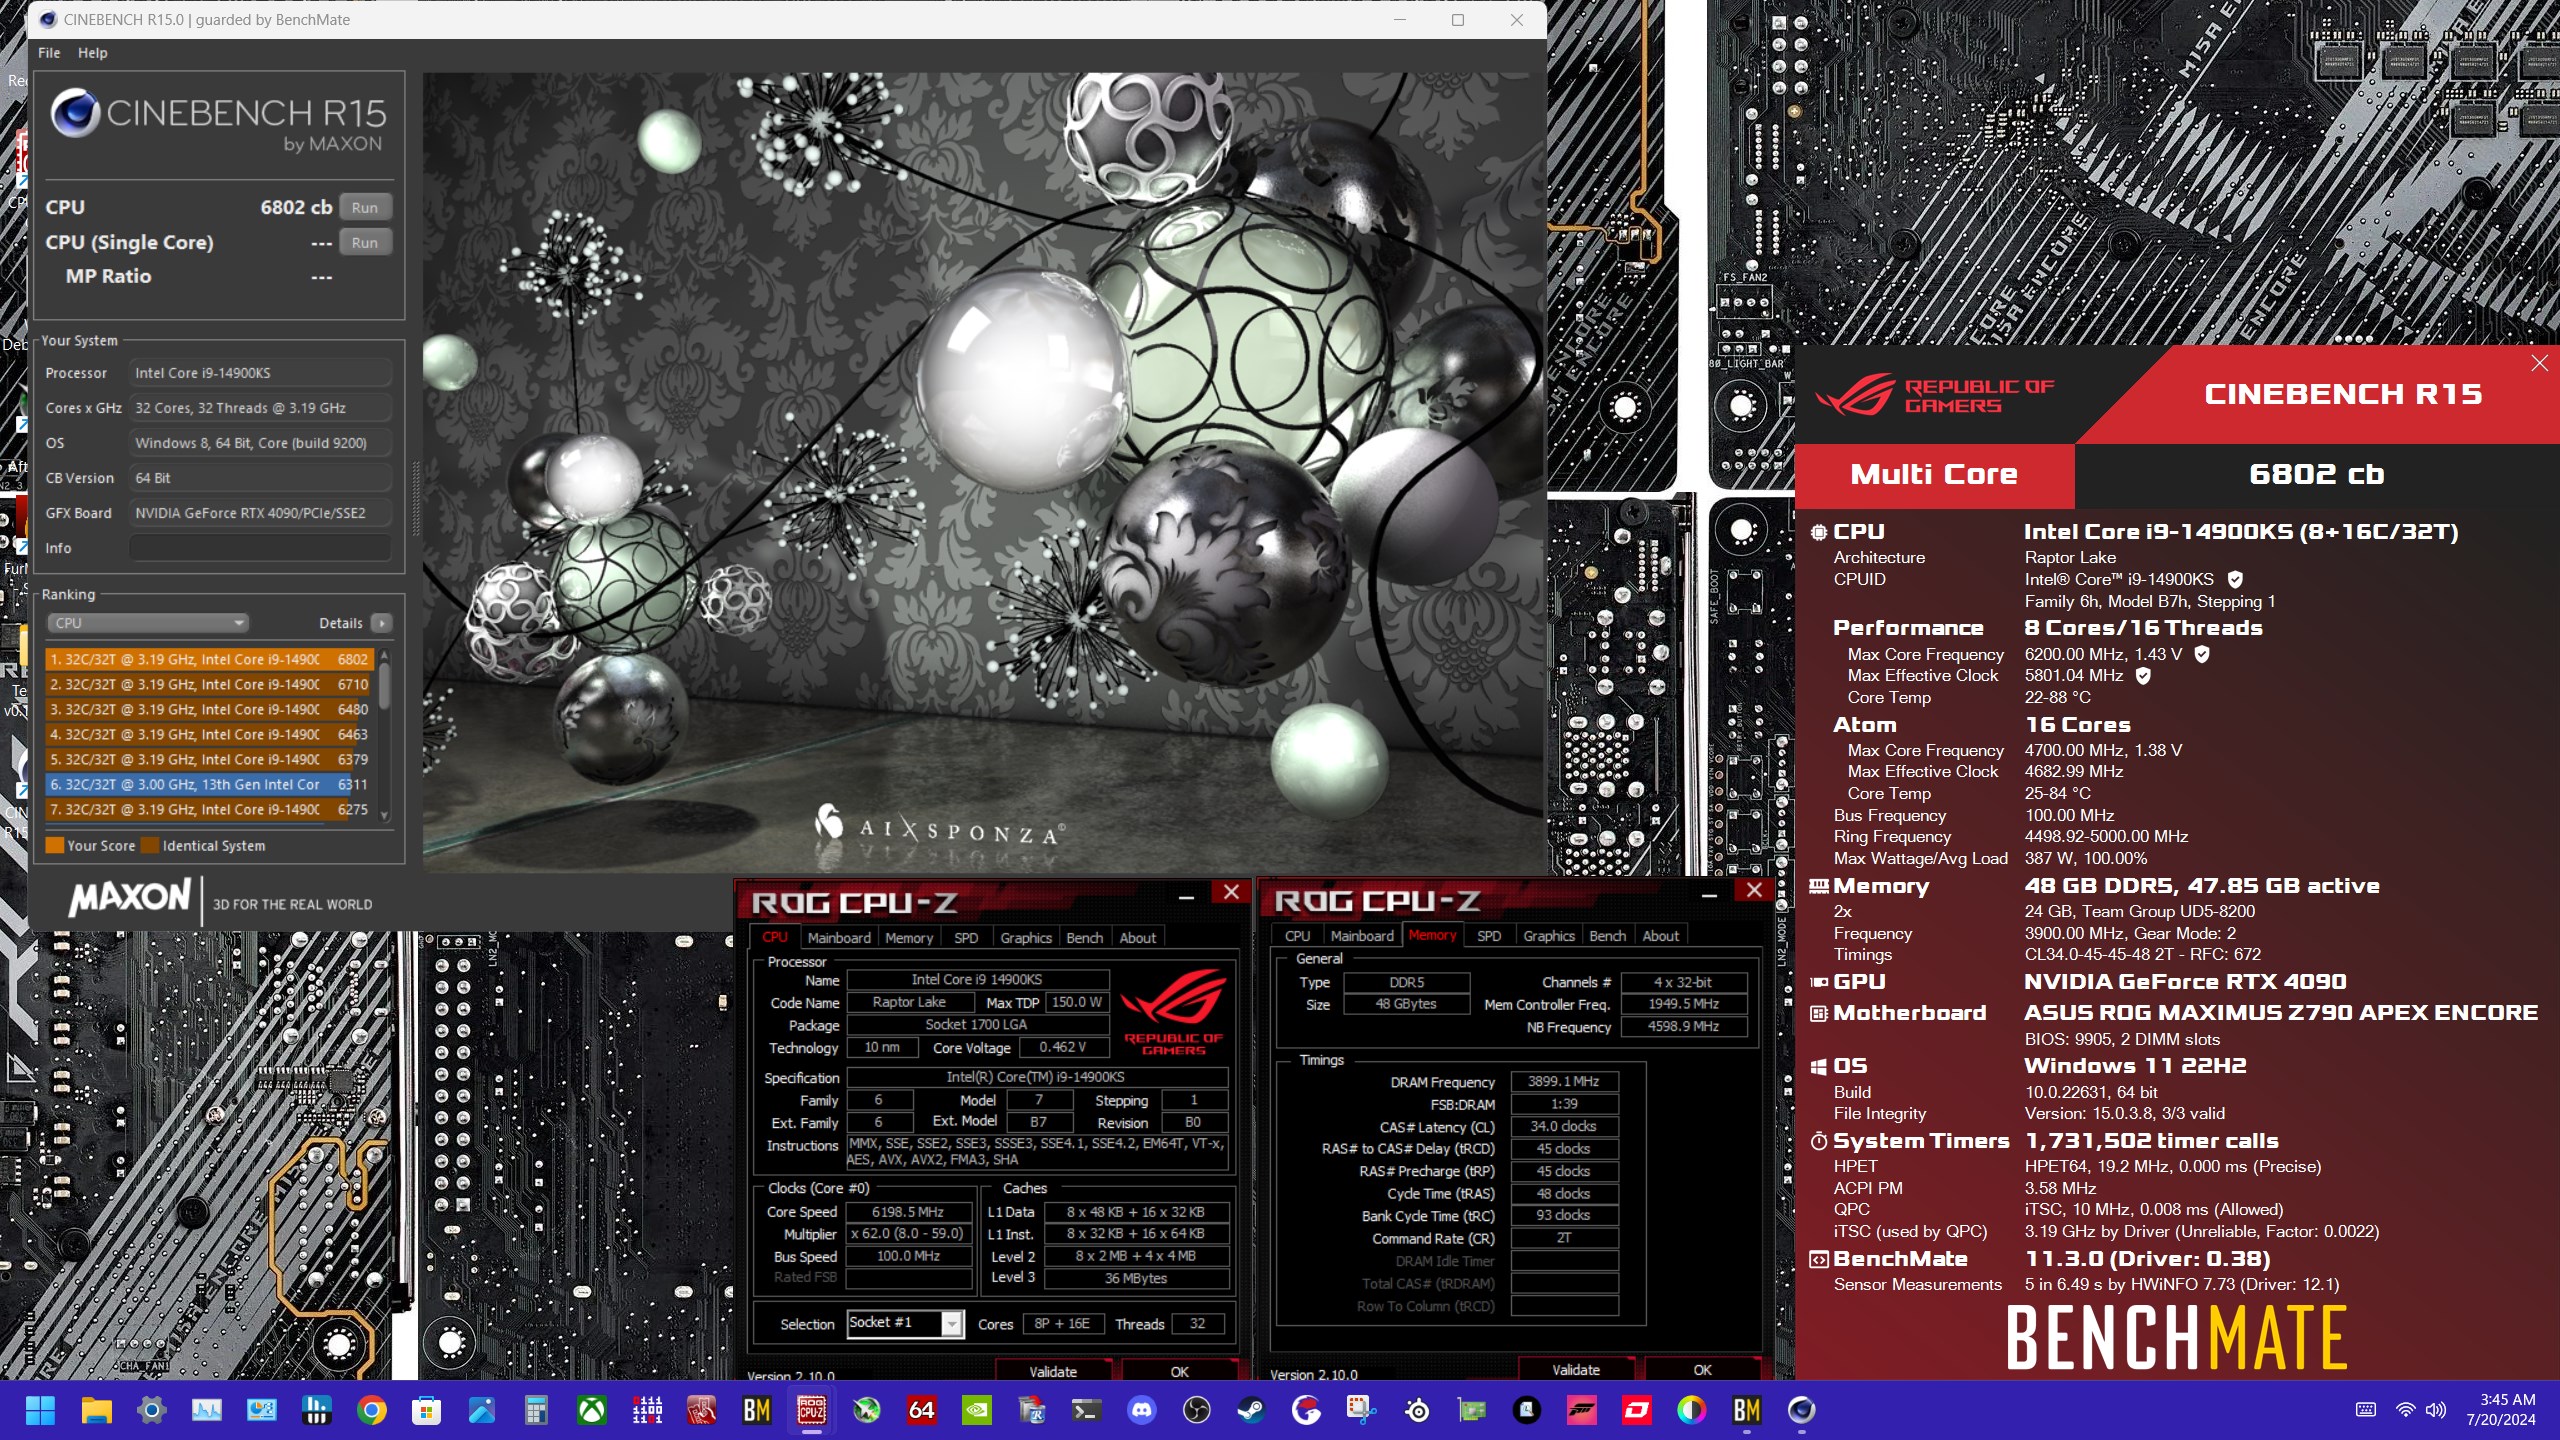Open SPD tab in right CPU-Z window
The width and height of the screenshot is (2560, 1440).
[1488, 936]
